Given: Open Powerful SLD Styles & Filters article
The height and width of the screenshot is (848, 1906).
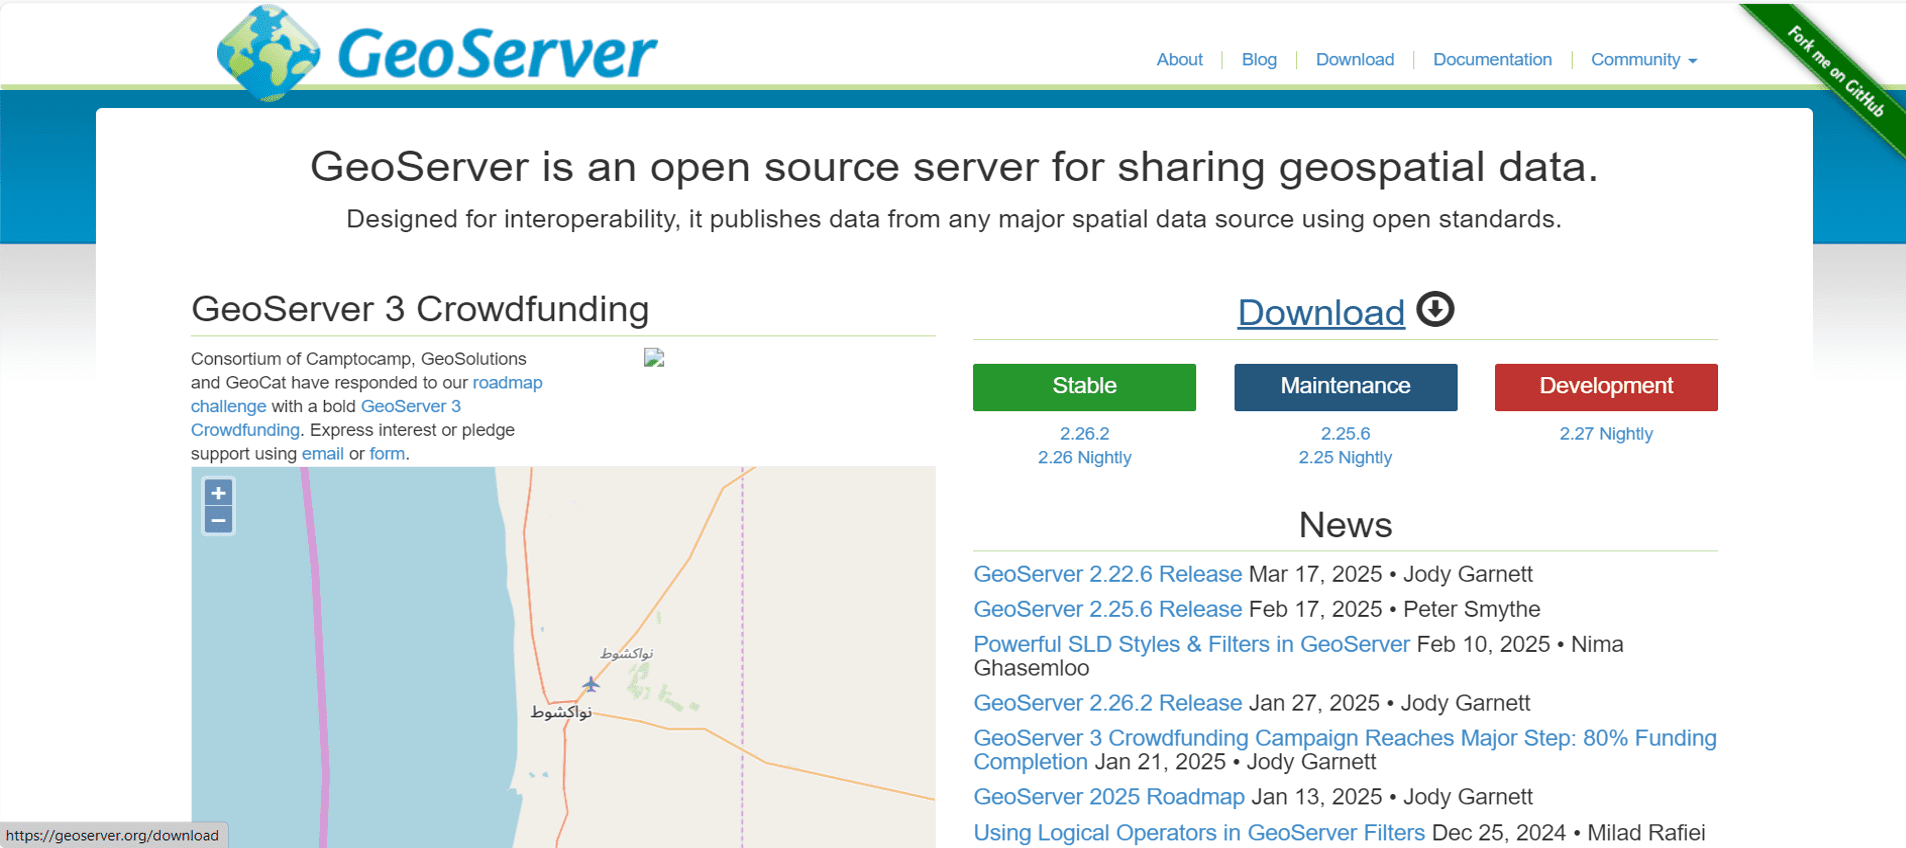Looking at the screenshot, I should [x=1191, y=644].
